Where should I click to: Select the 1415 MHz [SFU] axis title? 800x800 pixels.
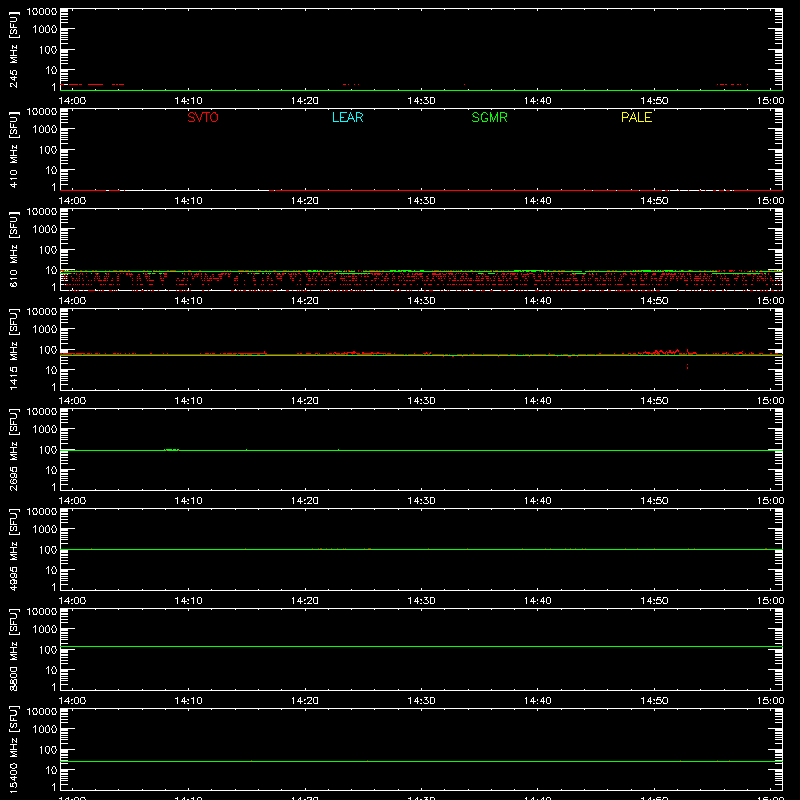tap(14, 350)
